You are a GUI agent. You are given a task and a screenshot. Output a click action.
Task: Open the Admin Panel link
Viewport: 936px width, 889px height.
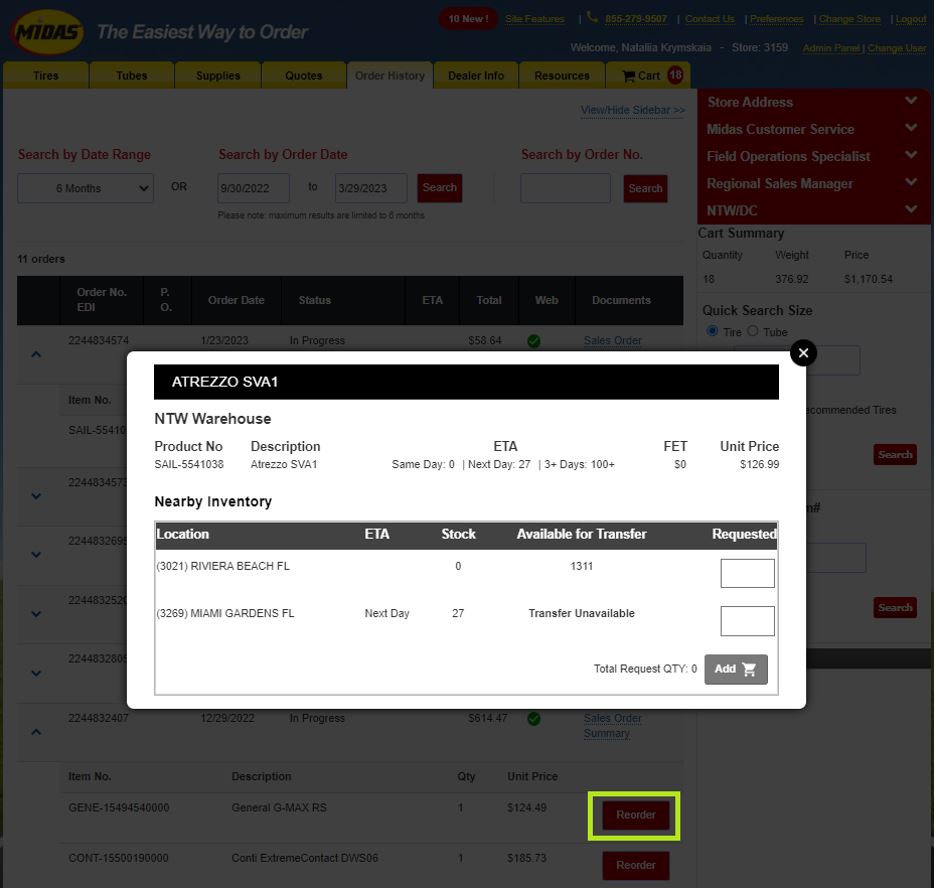pyautogui.click(x=831, y=48)
